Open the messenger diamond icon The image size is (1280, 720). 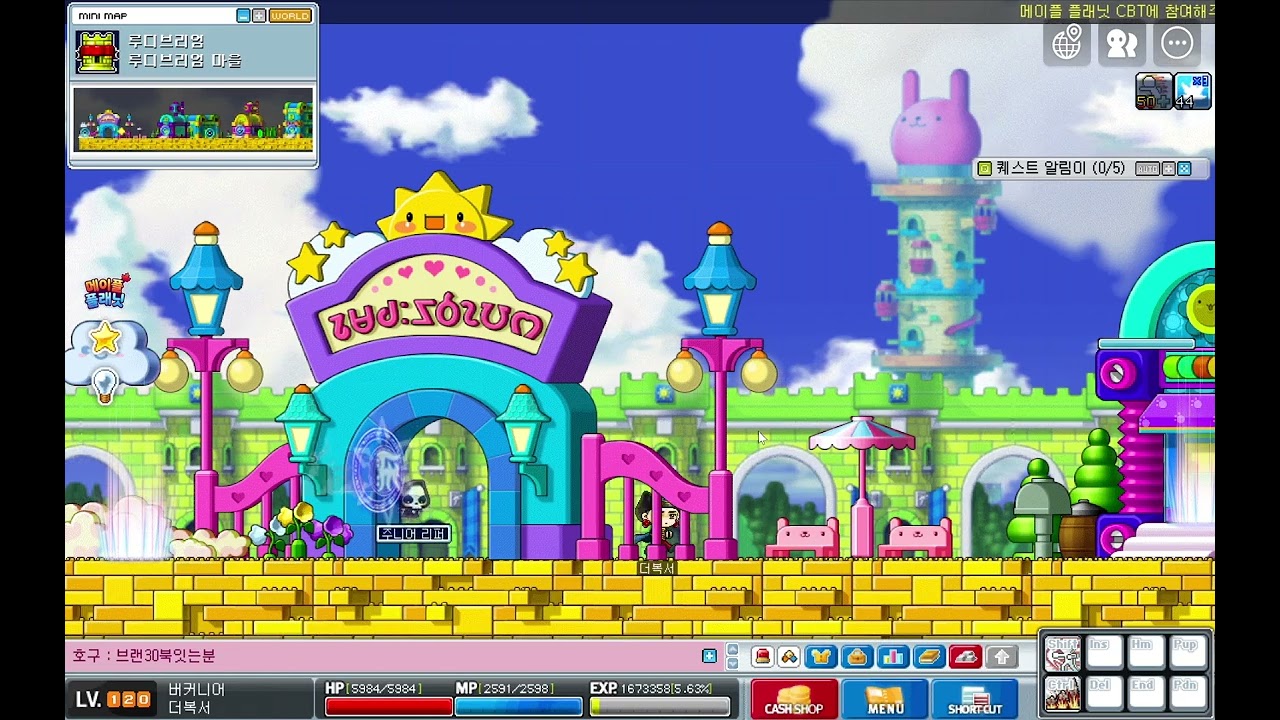(789, 657)
